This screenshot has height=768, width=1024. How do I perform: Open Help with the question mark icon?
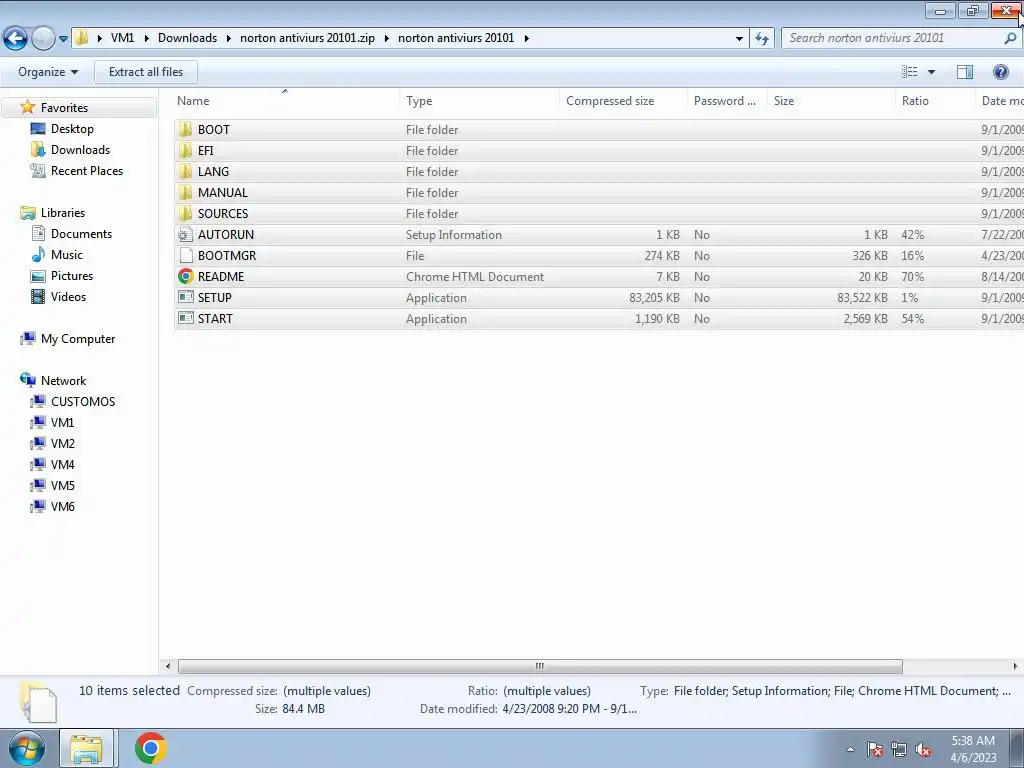1000,72
